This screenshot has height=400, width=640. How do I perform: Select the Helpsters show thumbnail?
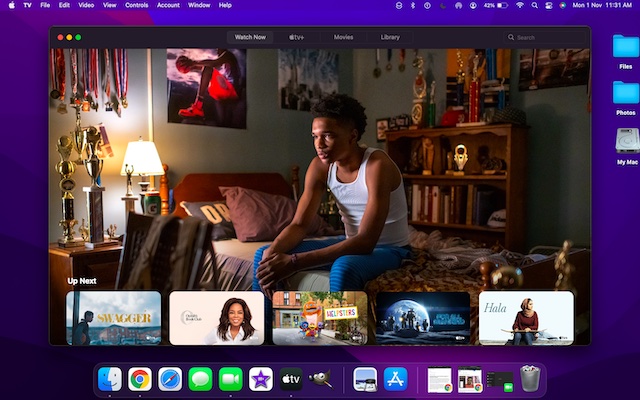[320, 318]
